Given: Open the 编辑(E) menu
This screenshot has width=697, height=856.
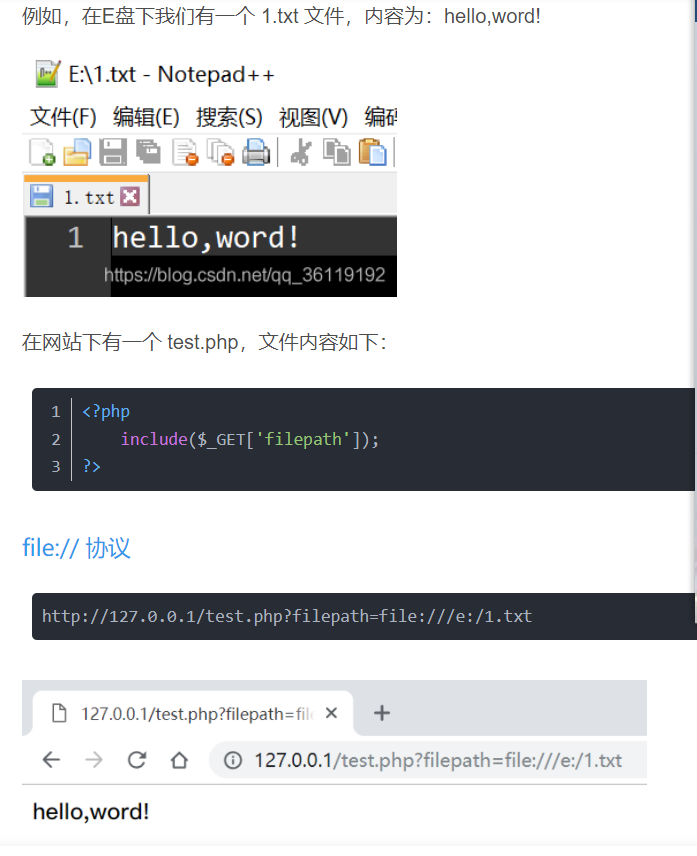Looking at the screenshot, I should pyautogui.click(x=146, y=117).
